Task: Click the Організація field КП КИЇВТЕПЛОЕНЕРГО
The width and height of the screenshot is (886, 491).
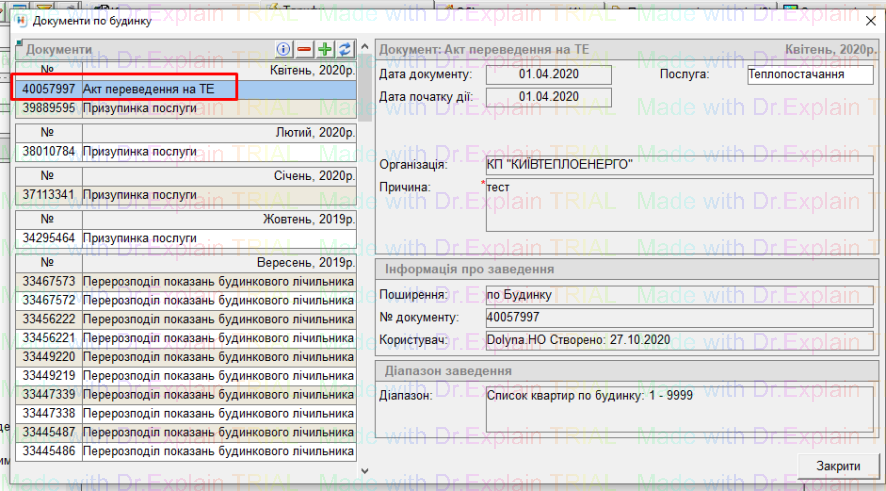Action: tap(678, 165)
